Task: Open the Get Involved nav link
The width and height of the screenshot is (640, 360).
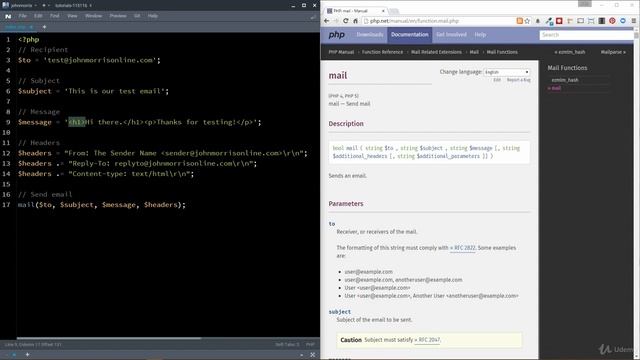Action: 451,35
